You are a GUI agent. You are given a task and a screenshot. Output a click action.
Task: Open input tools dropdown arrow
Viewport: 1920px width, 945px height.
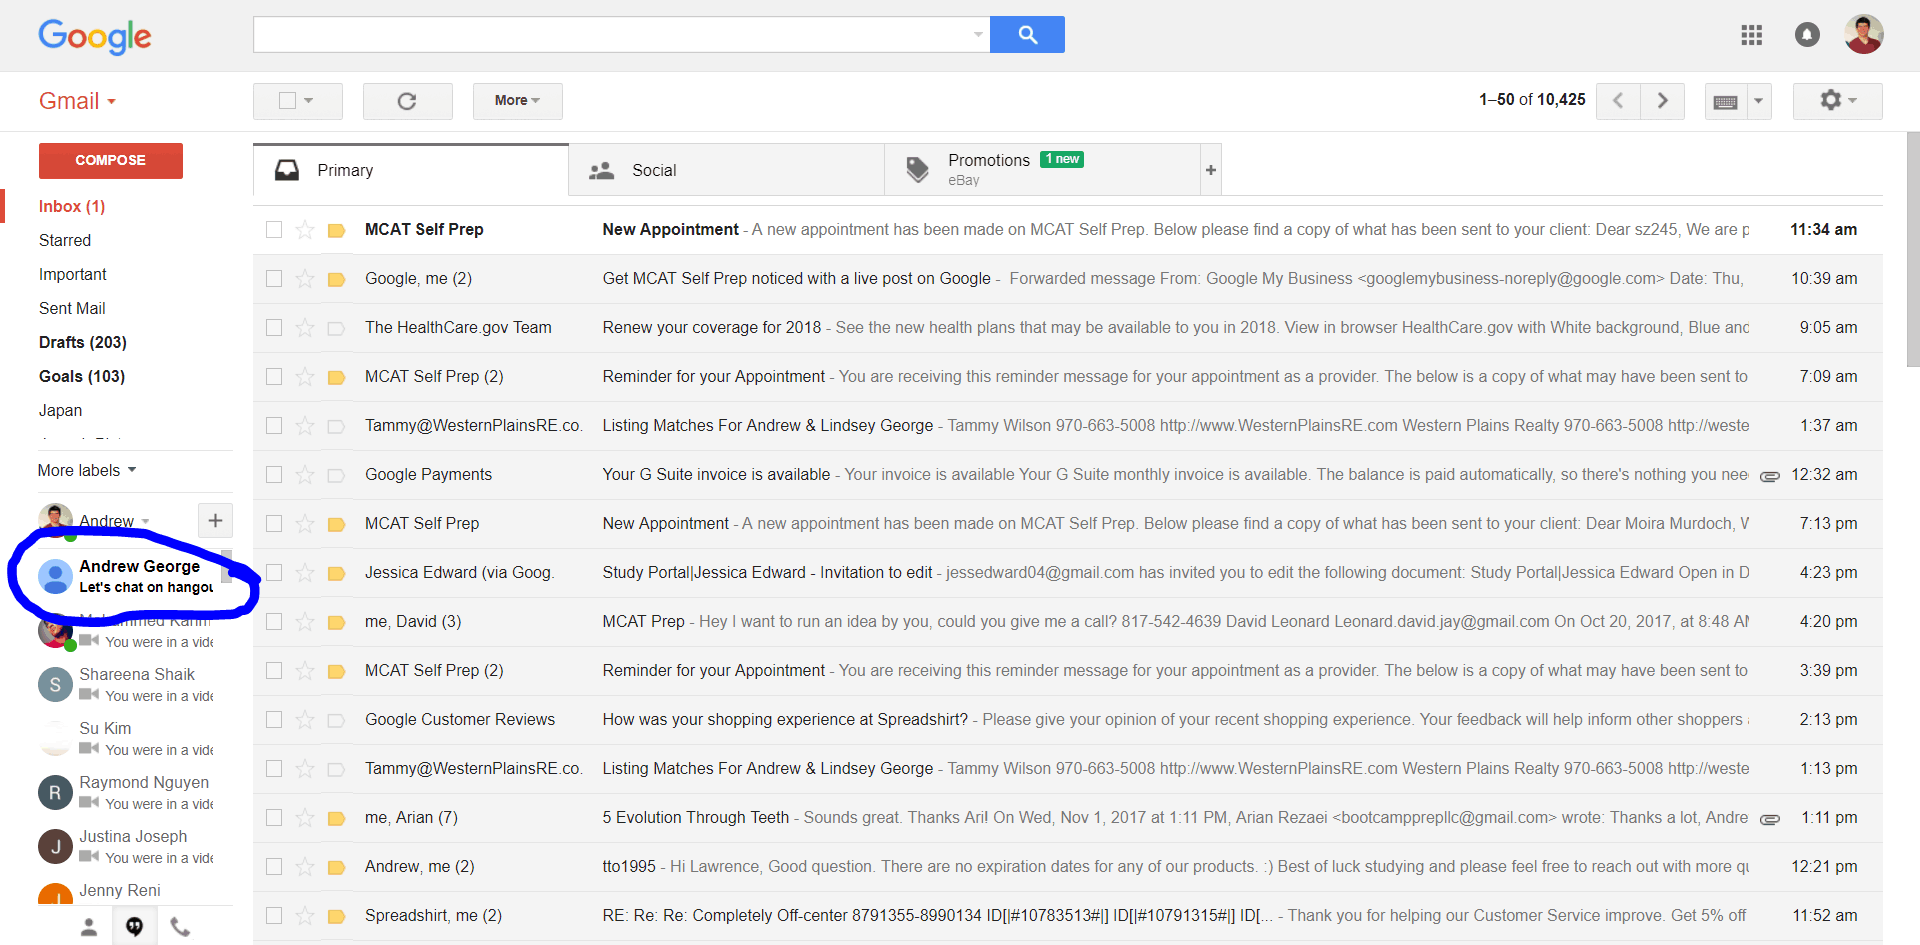(x=1759, y=101)
